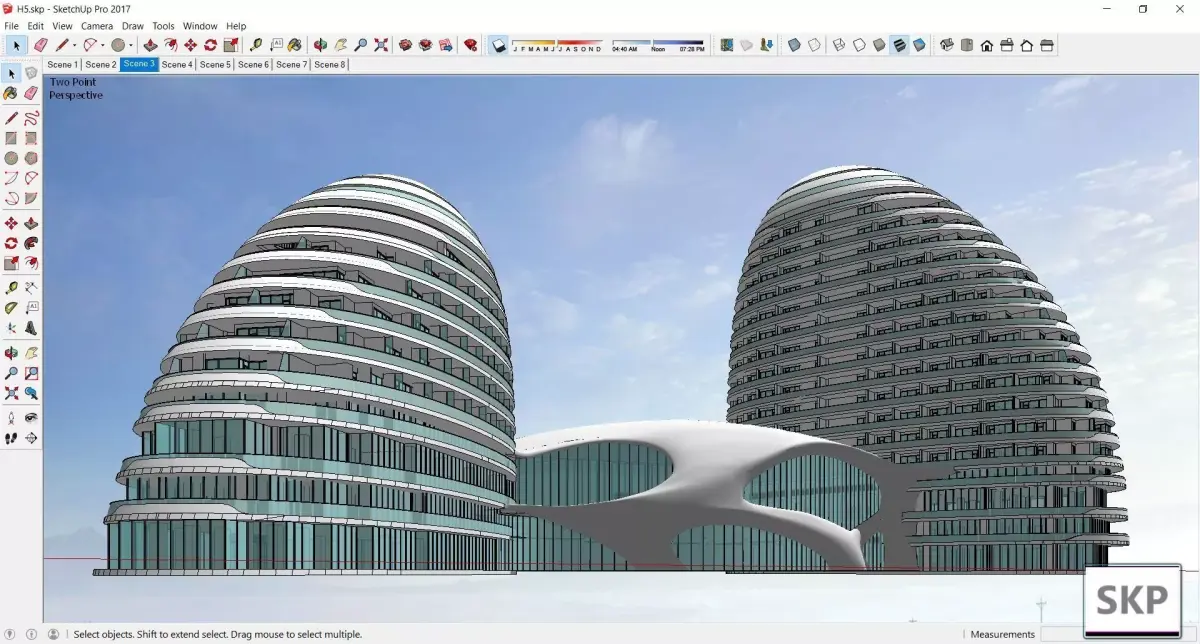Open the View menu
Image resolution: width=1200 pixels, height=644 pixels.
coord(62,26)
